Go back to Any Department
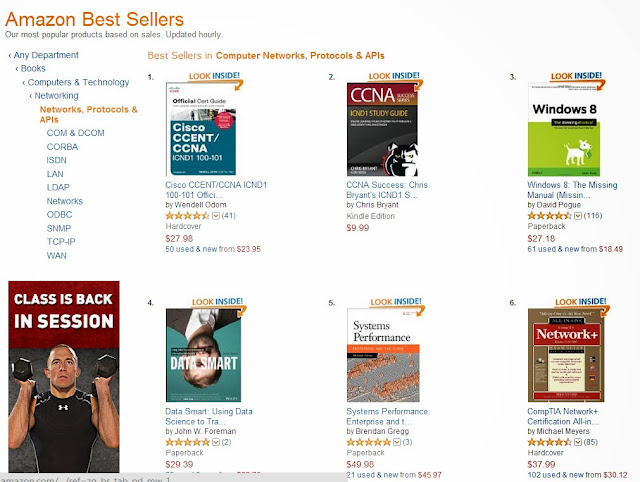 [x=46, y=55]
